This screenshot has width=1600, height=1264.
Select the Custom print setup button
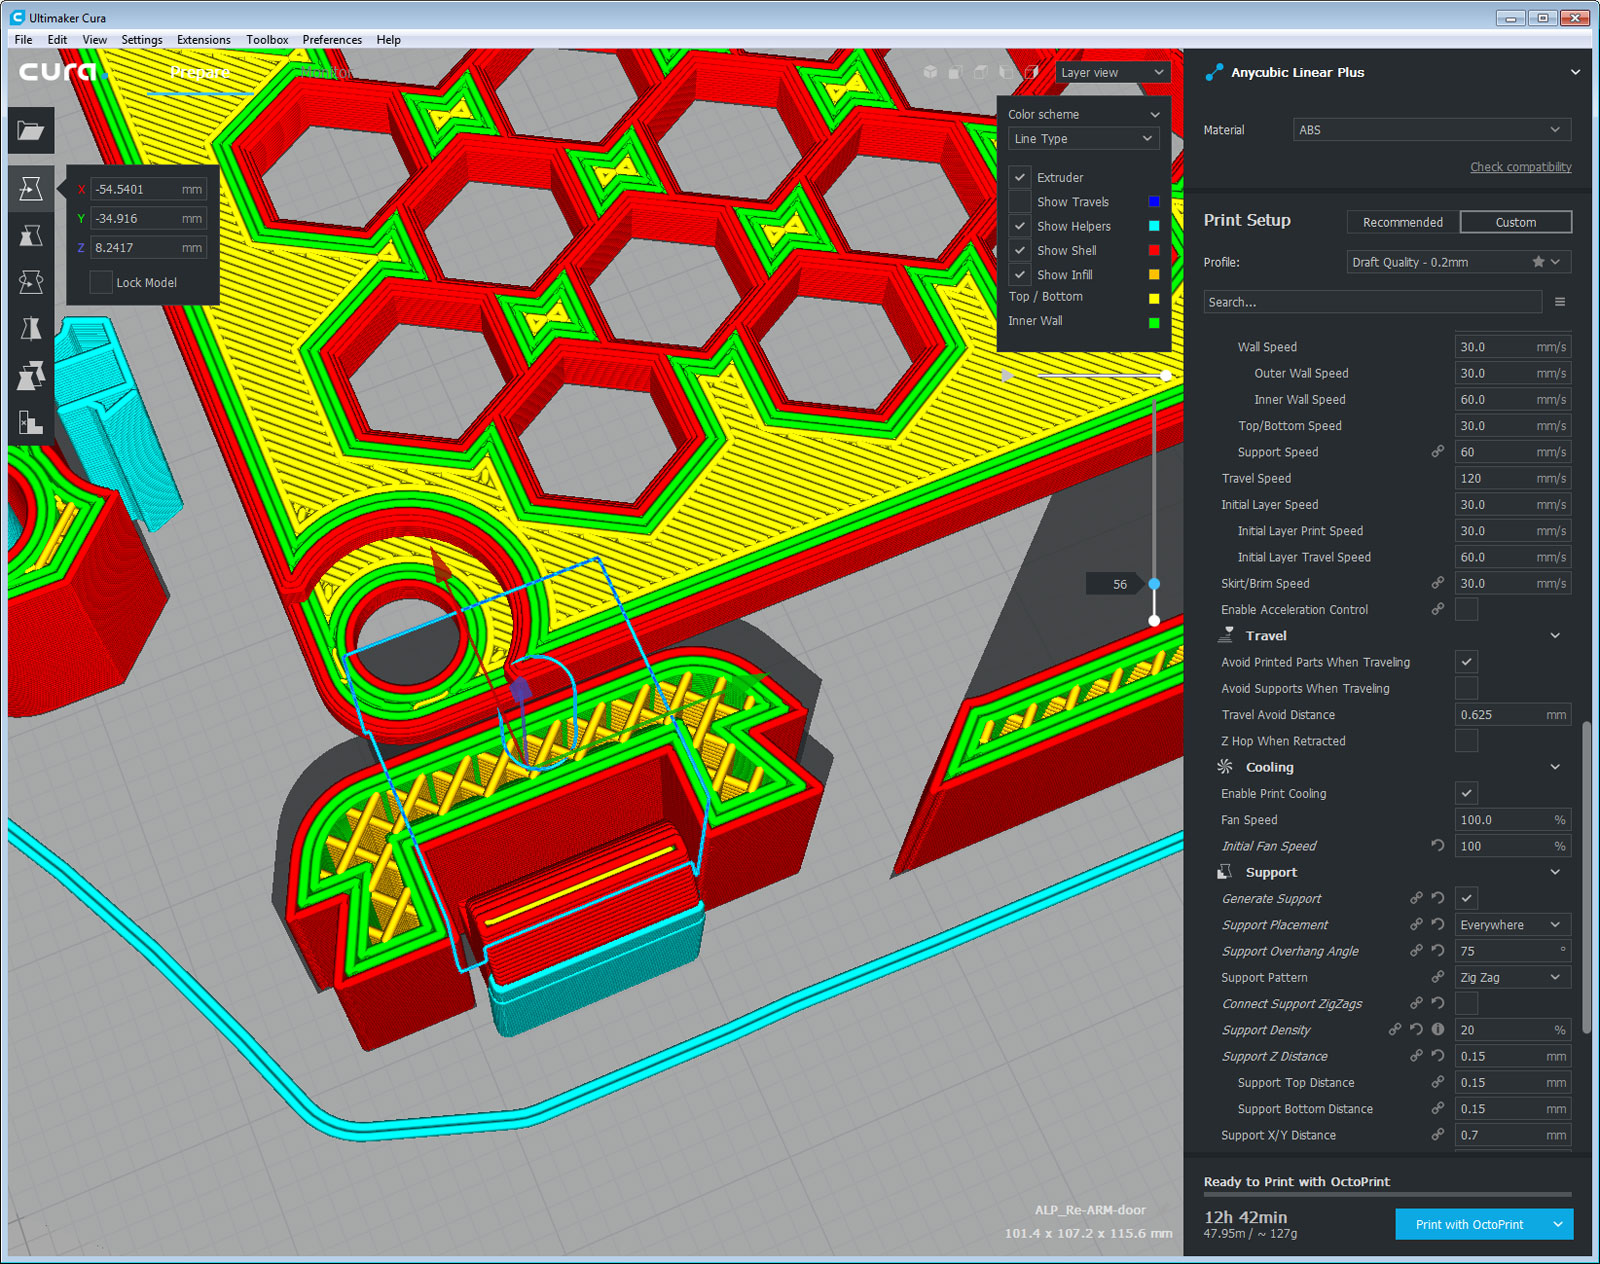pos(1516,222)
